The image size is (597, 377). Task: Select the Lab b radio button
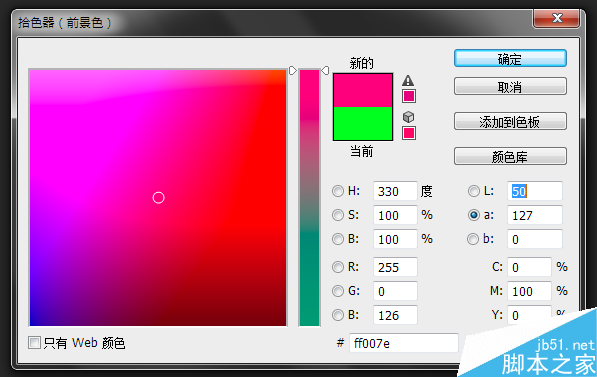(473, 239)
